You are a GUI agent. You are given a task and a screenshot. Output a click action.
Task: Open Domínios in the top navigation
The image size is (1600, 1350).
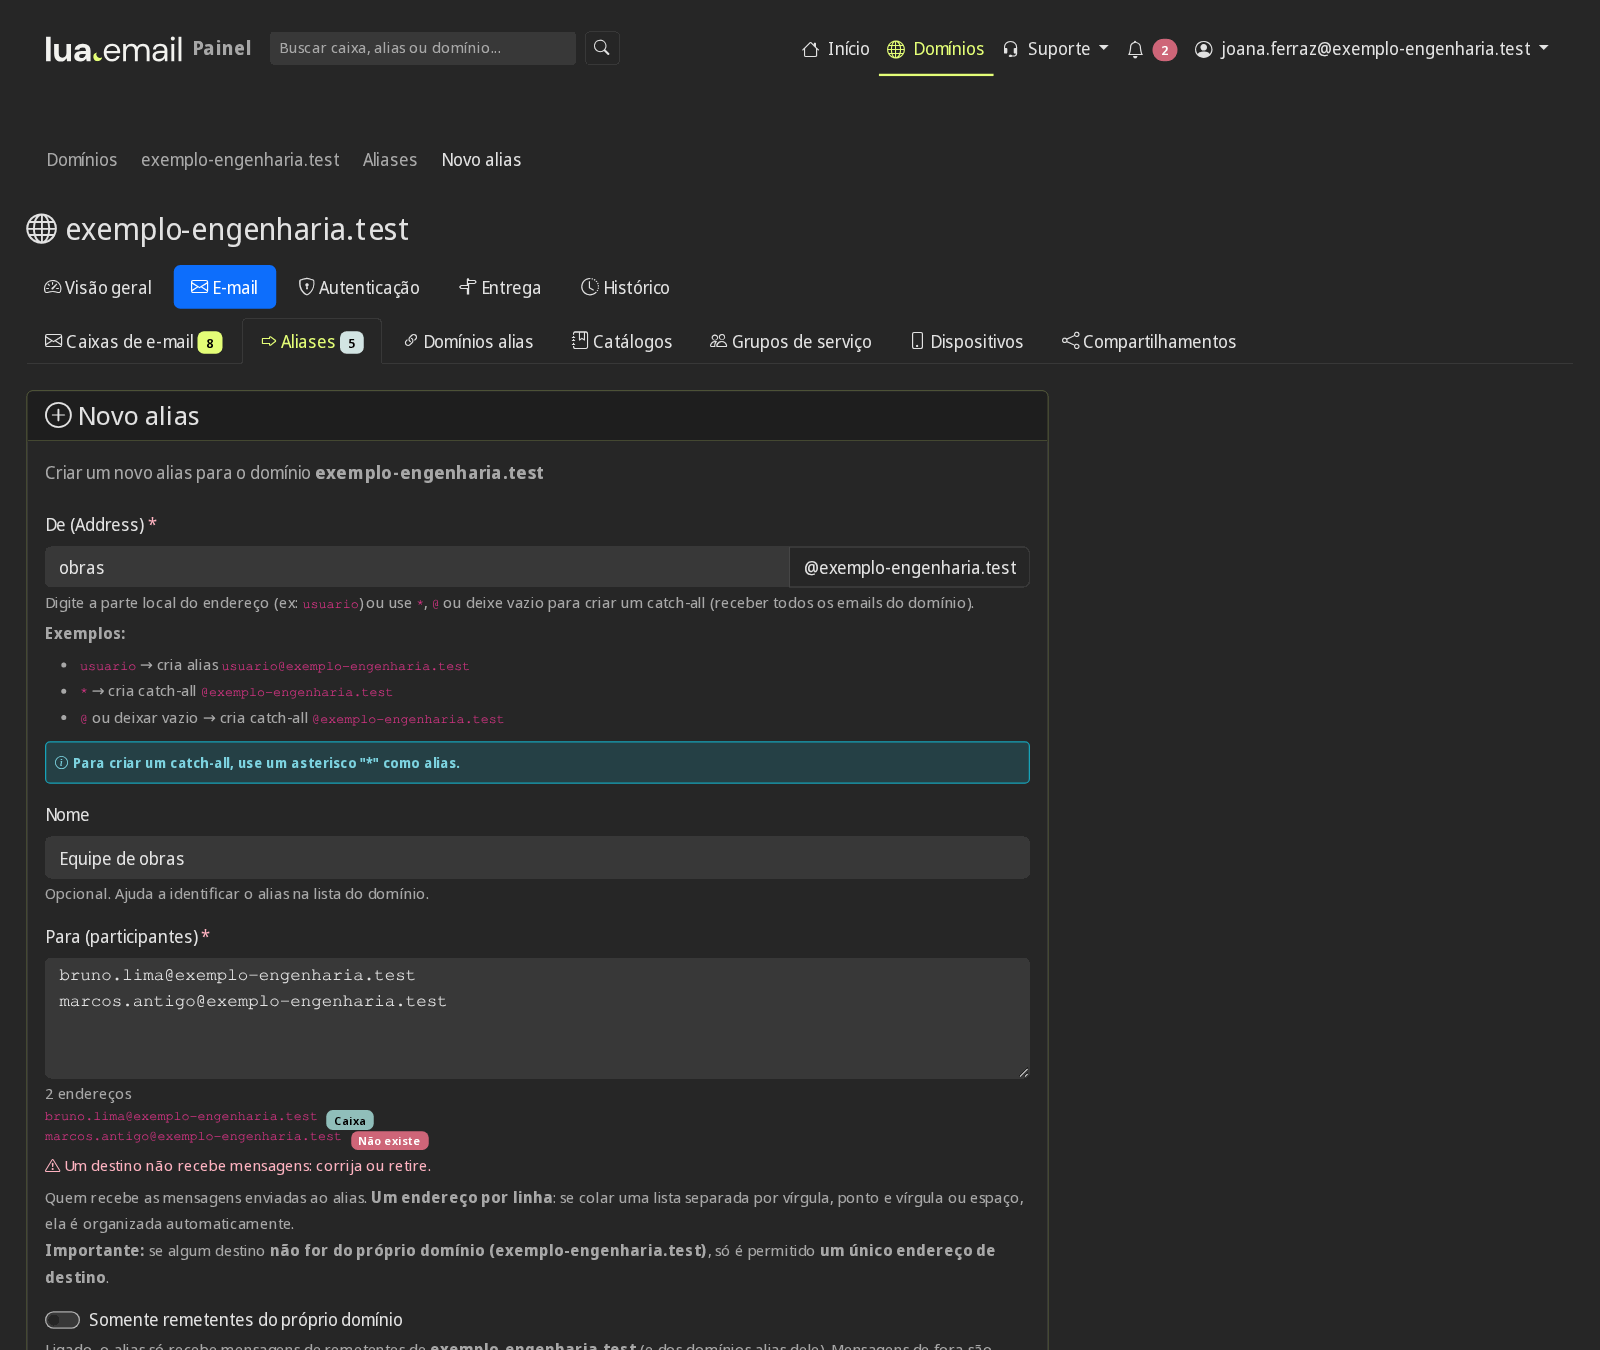point(936,49)
